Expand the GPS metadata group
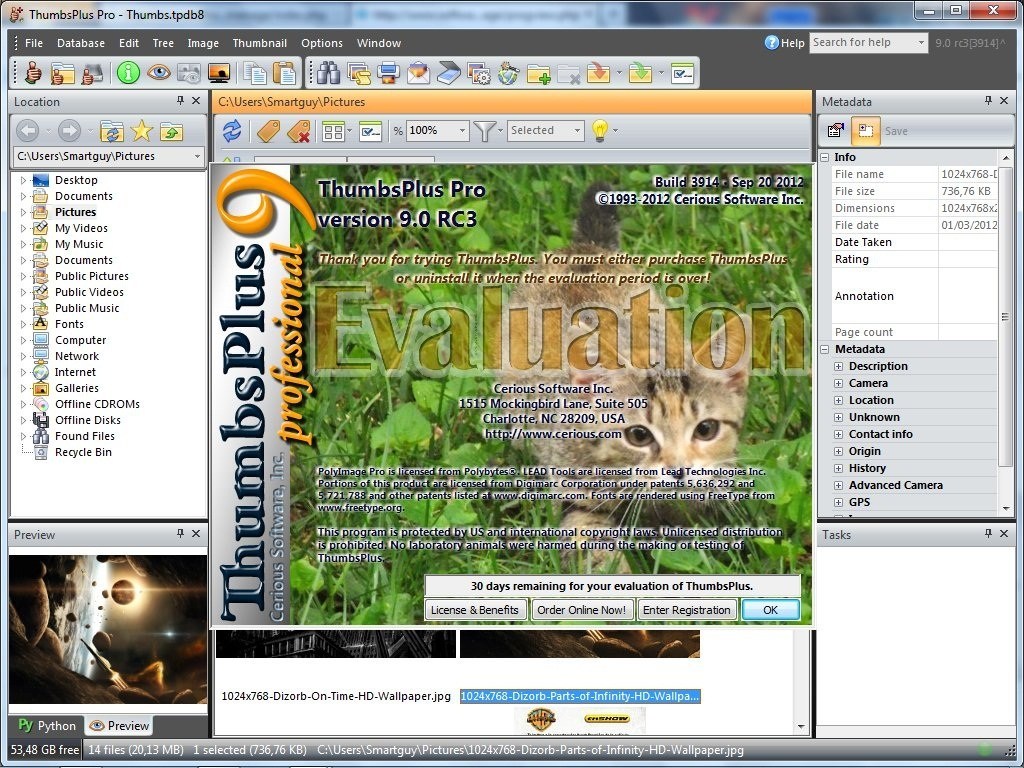 click(x=839, y=502)
